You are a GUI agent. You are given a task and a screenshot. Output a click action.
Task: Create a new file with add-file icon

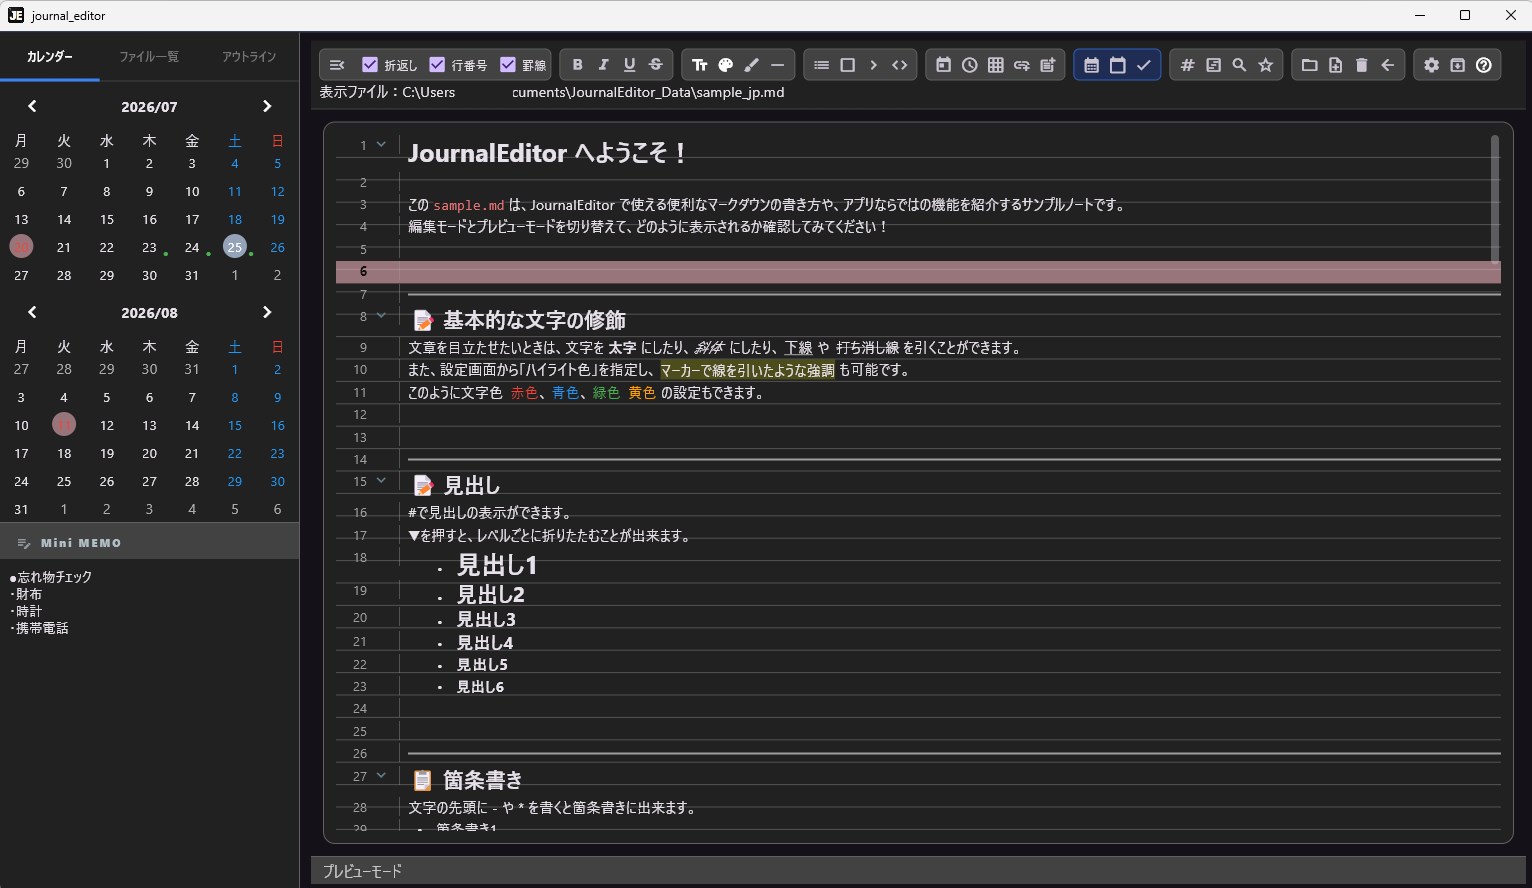[1335, 65]
